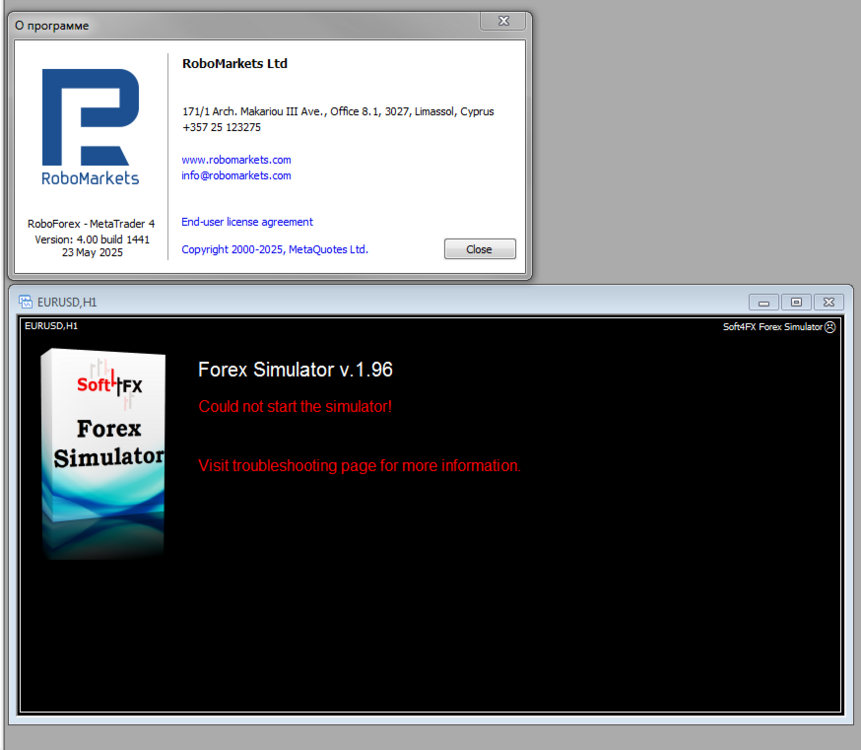Click the Soft4FX Forex Simulator box image

tap(103, 454)
